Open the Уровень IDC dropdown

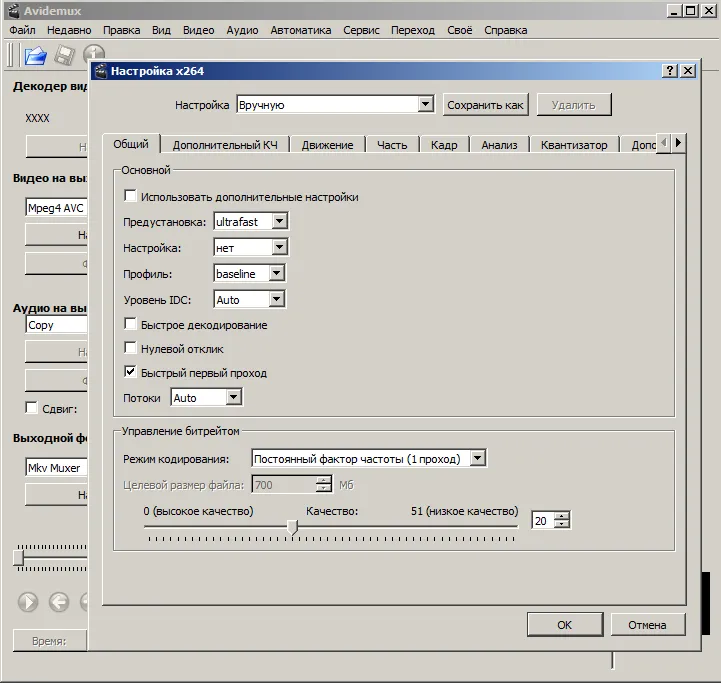[249, 299]
